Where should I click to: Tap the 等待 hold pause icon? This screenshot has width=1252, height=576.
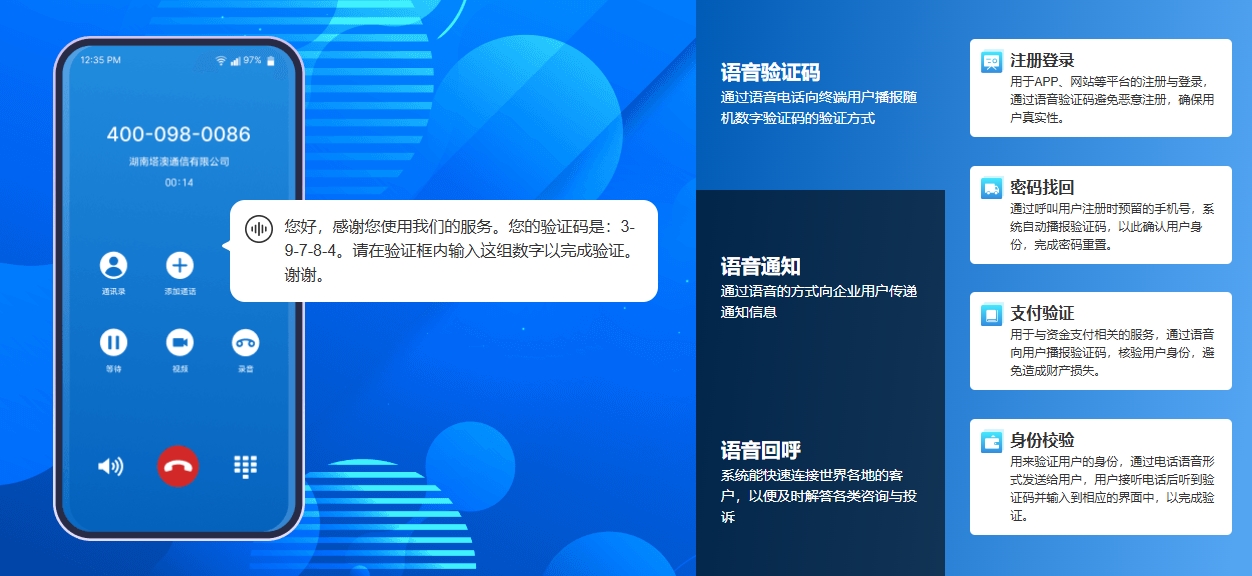click(113, 343)
